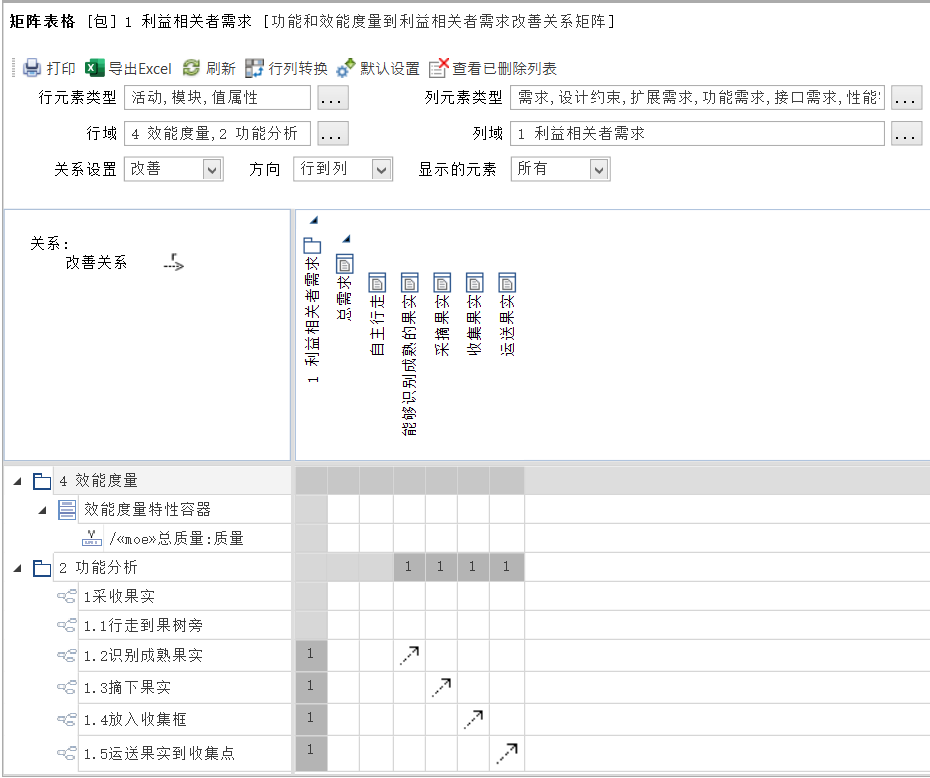Click the 效能度量特性容器 block icon
The image size is (930, 778).
[x=67, y=510]
